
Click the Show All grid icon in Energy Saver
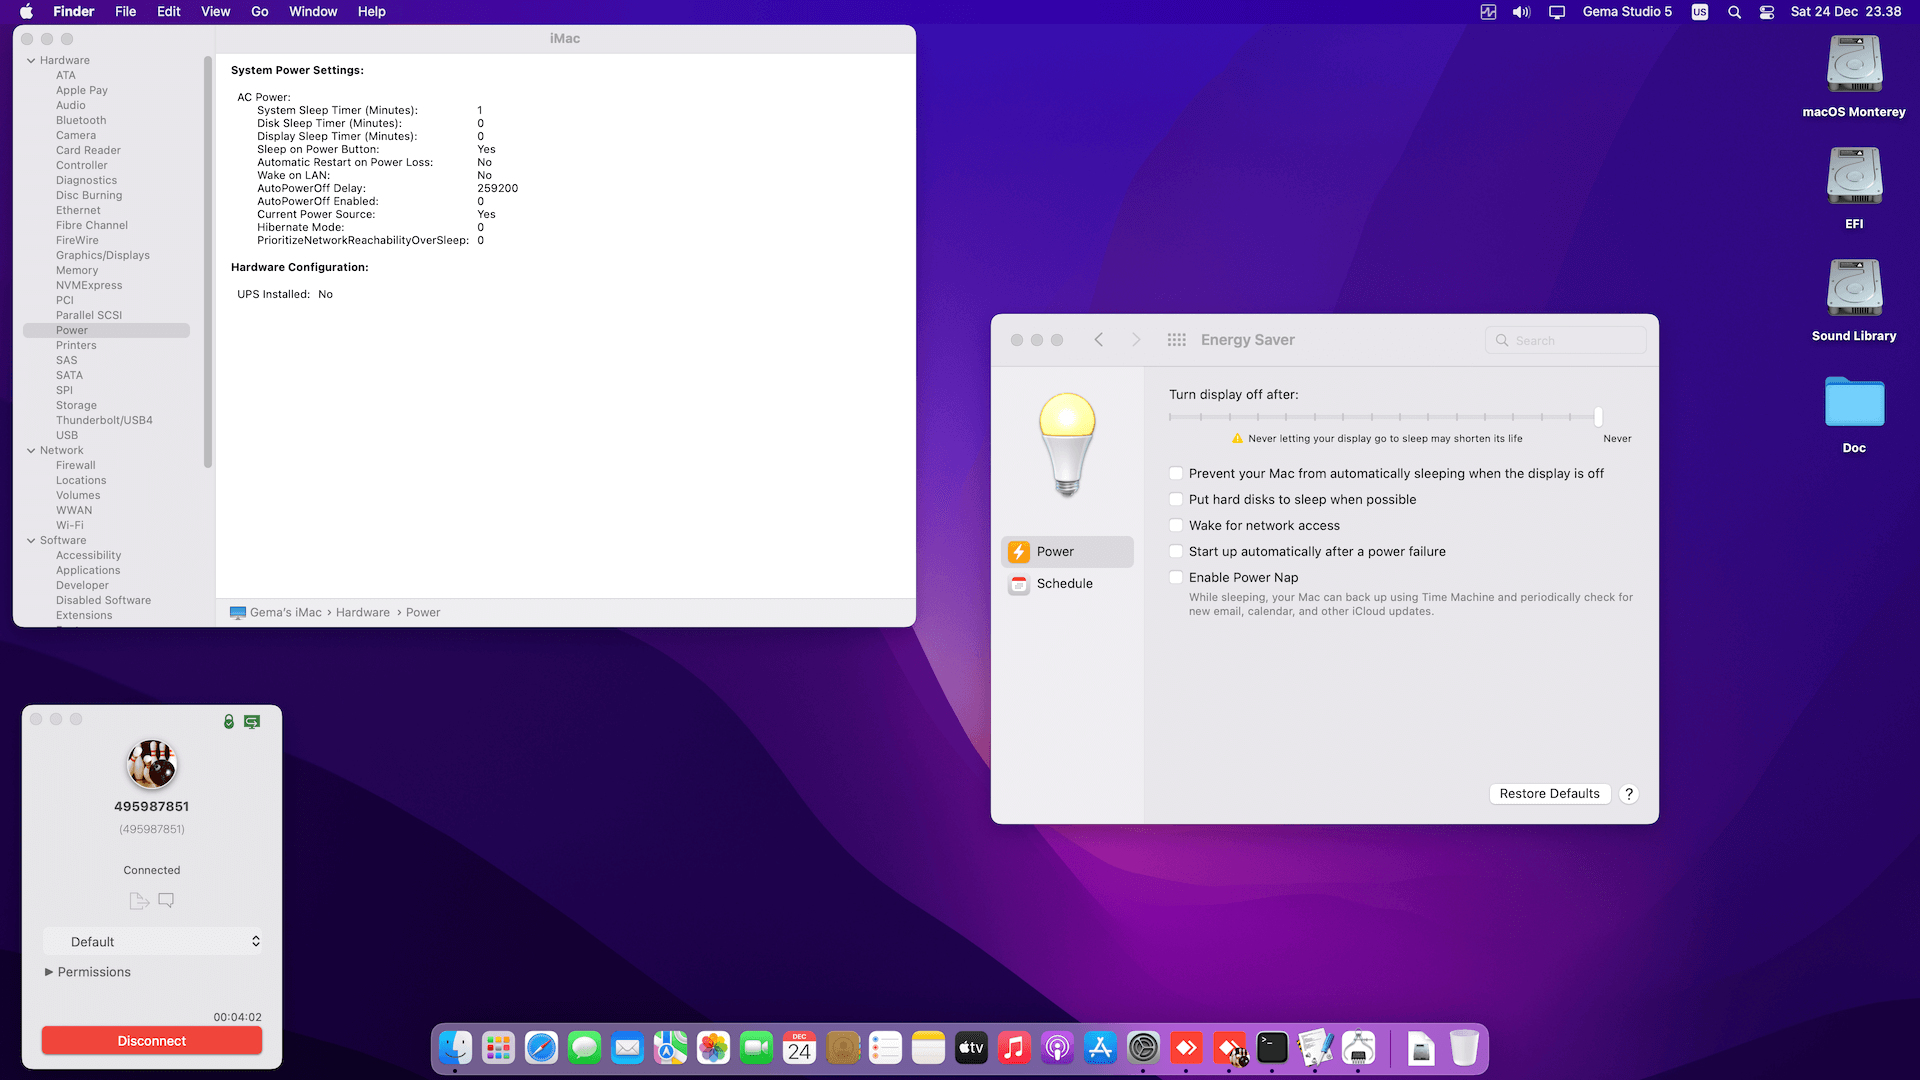1176,340
